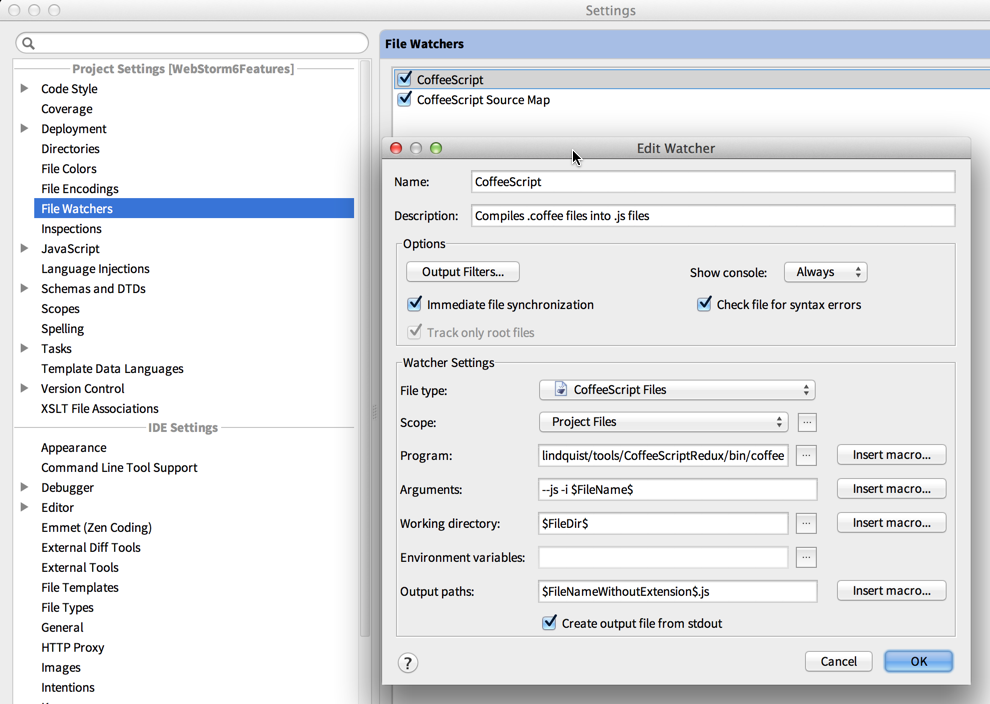Viewport: 990px width, 704px height.
Task: Open the File type dropdown
Action: tap(677, 390)
